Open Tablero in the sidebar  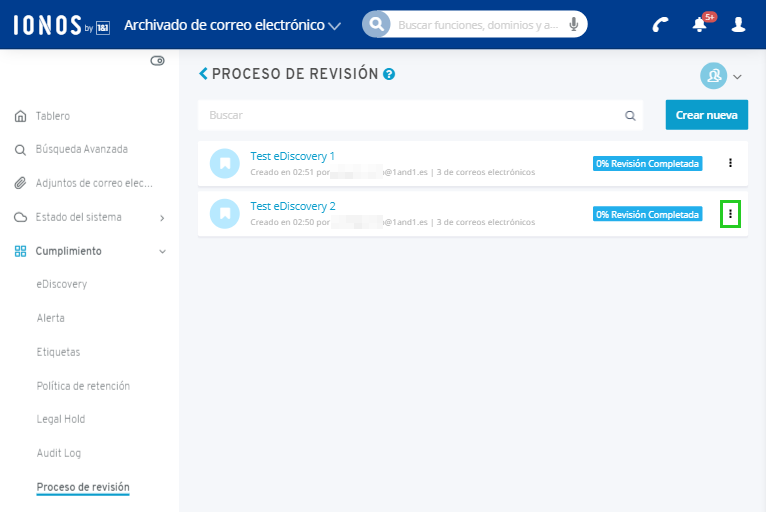[53, 116]
